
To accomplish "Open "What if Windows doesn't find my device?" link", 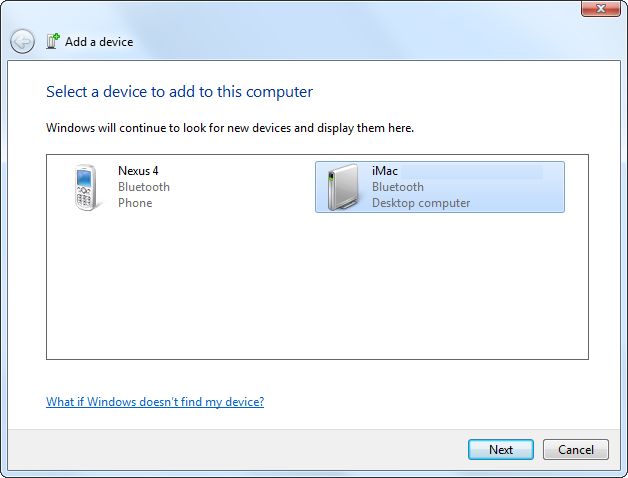I will pos(155,402).
